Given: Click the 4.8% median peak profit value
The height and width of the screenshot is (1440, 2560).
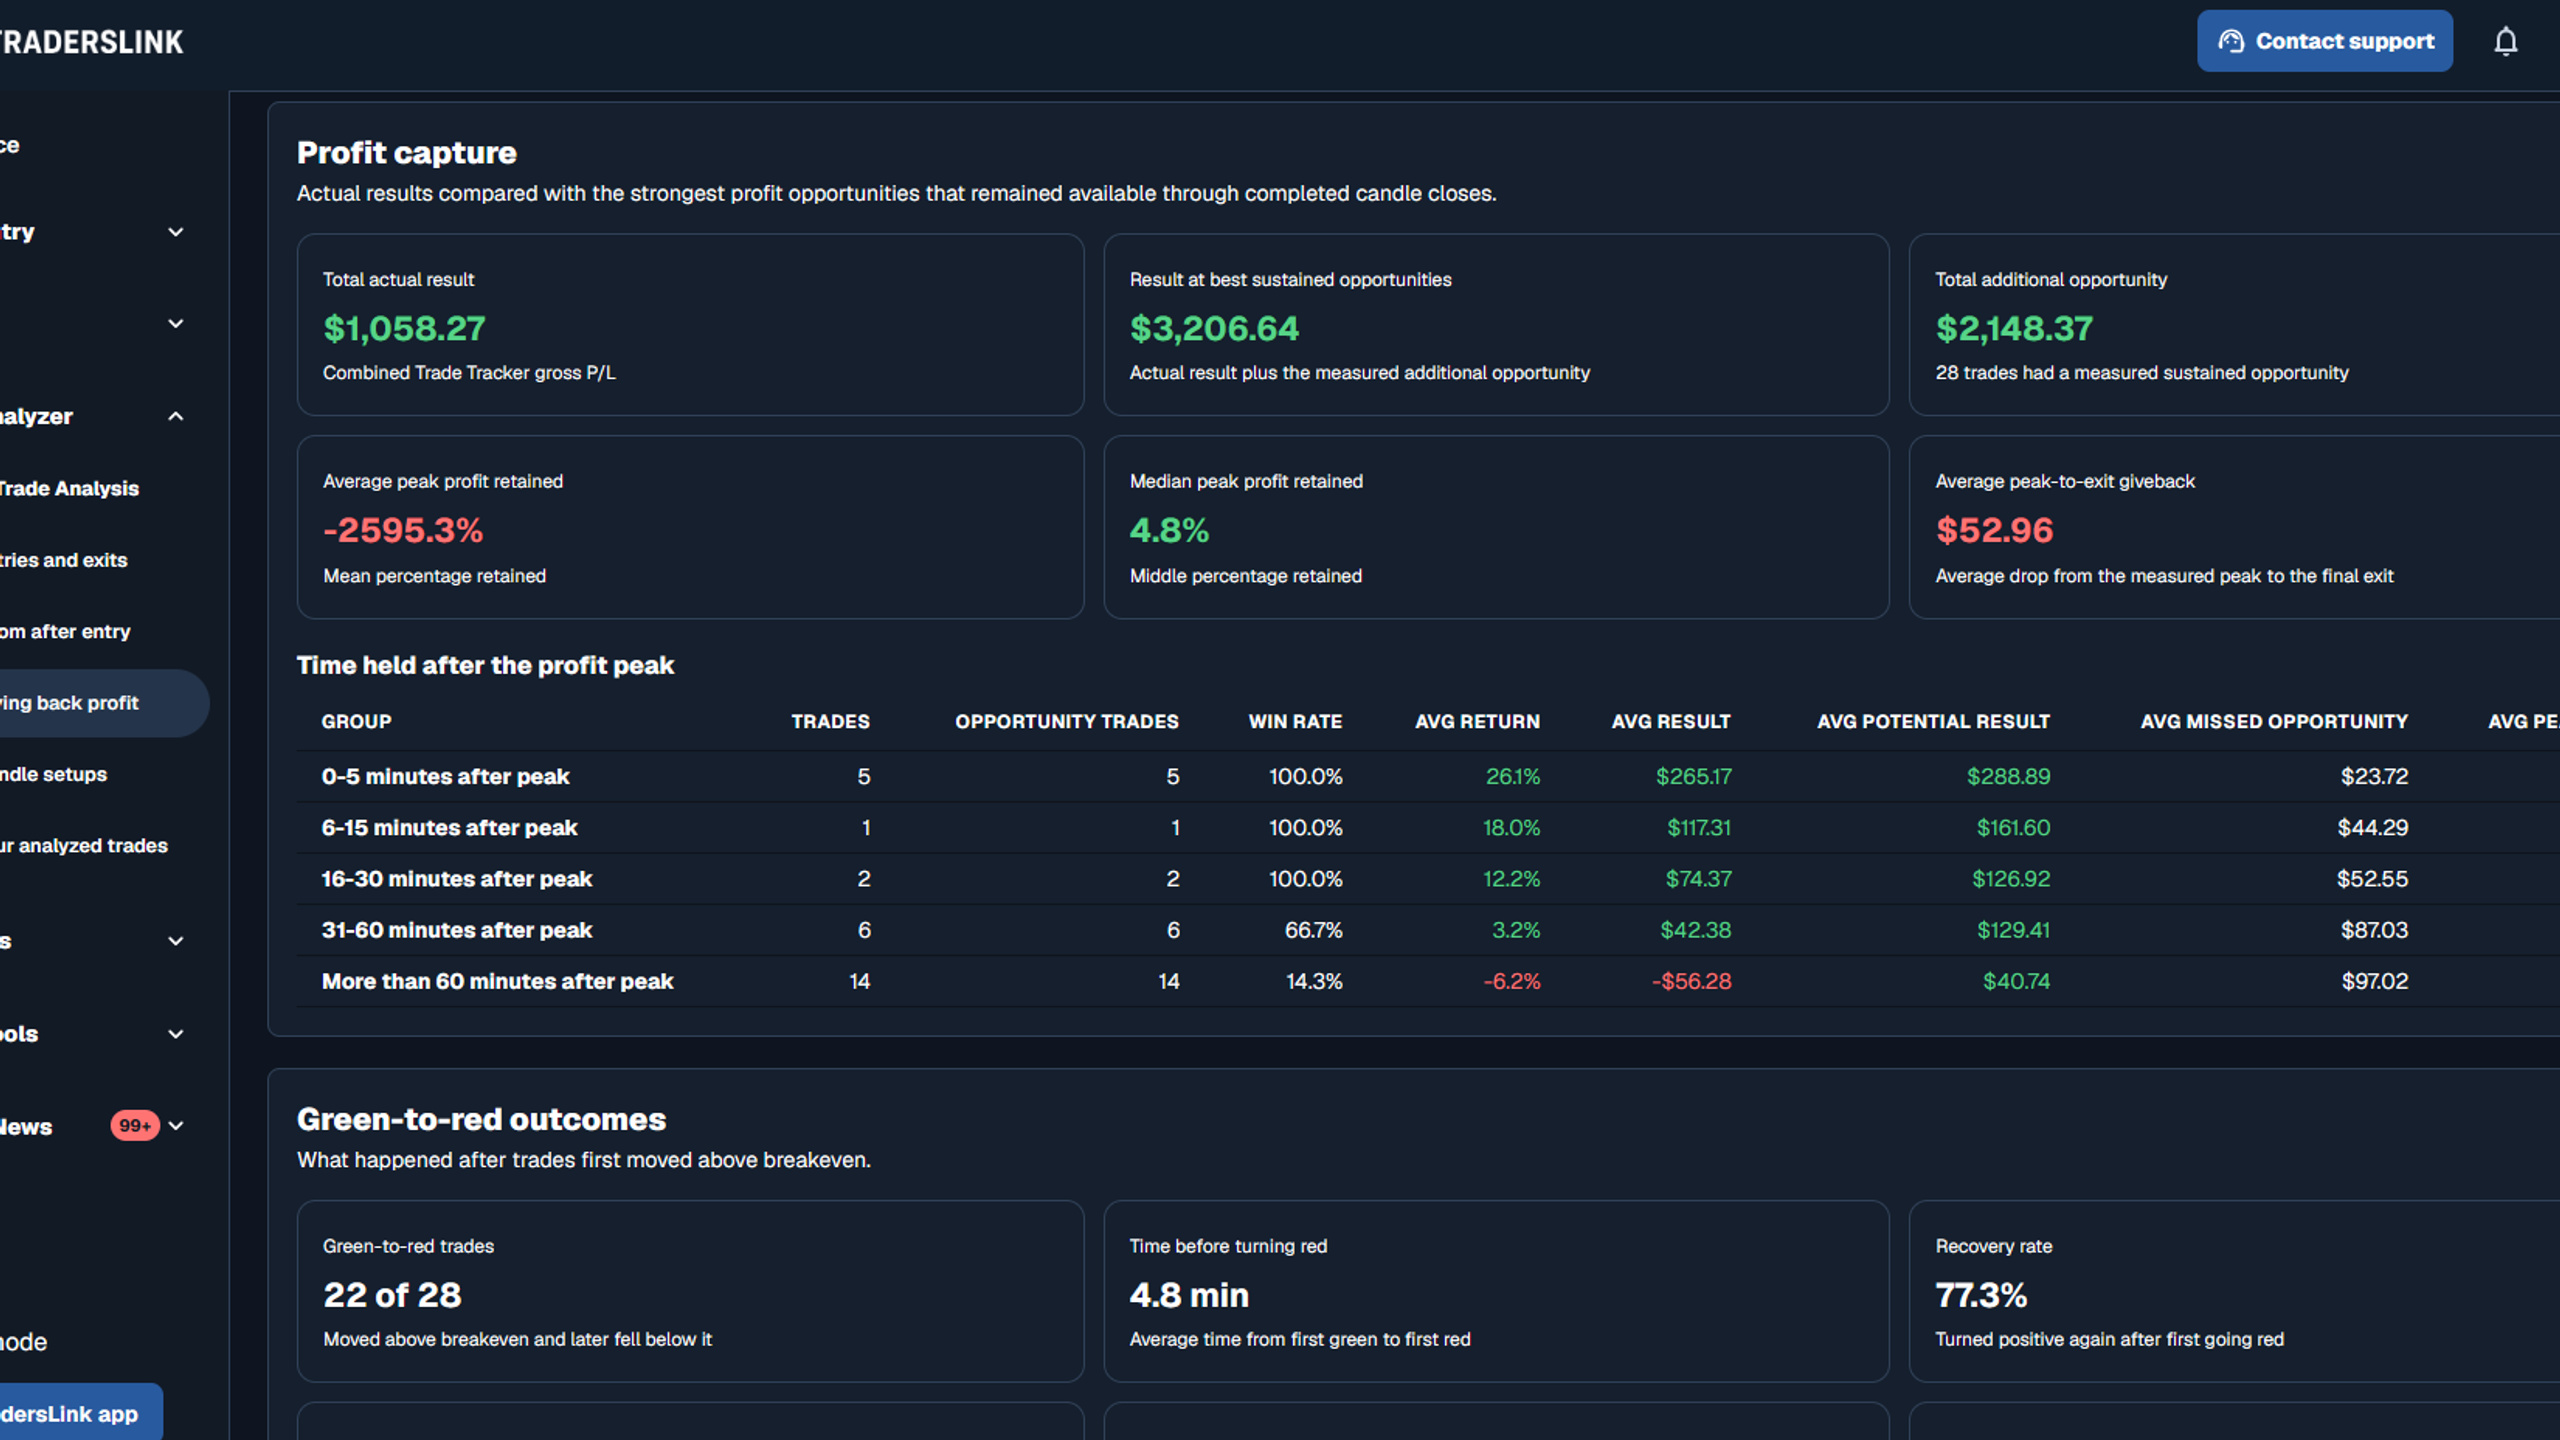Looking at the screenshot, I should [x=1169, y=530].
